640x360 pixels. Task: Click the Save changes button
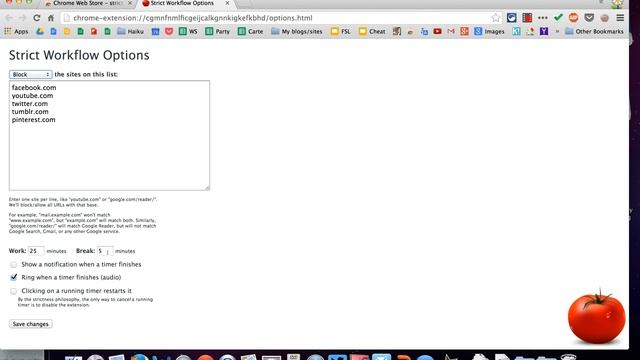(x=31, y=324)
